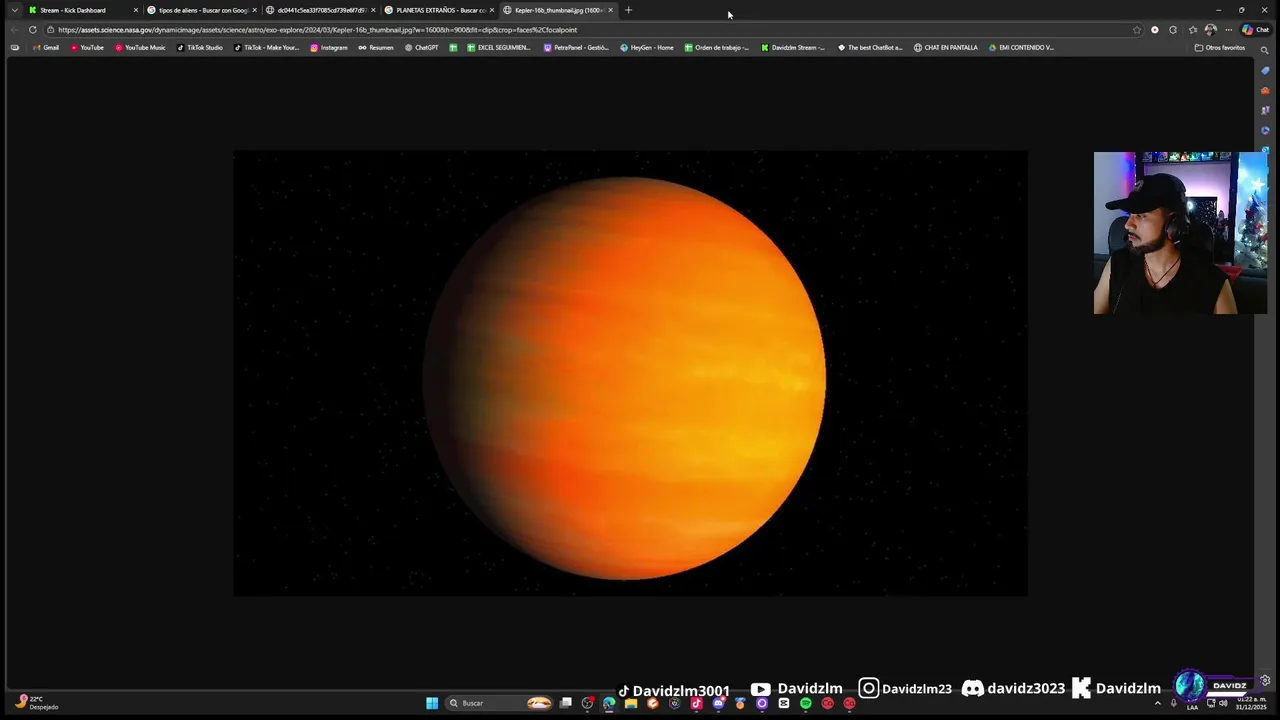Open PetraPanel - Gestió... bookmark
Image resolution: width=1280 pixels, height=720 pixels.
[x=576, y=47]
